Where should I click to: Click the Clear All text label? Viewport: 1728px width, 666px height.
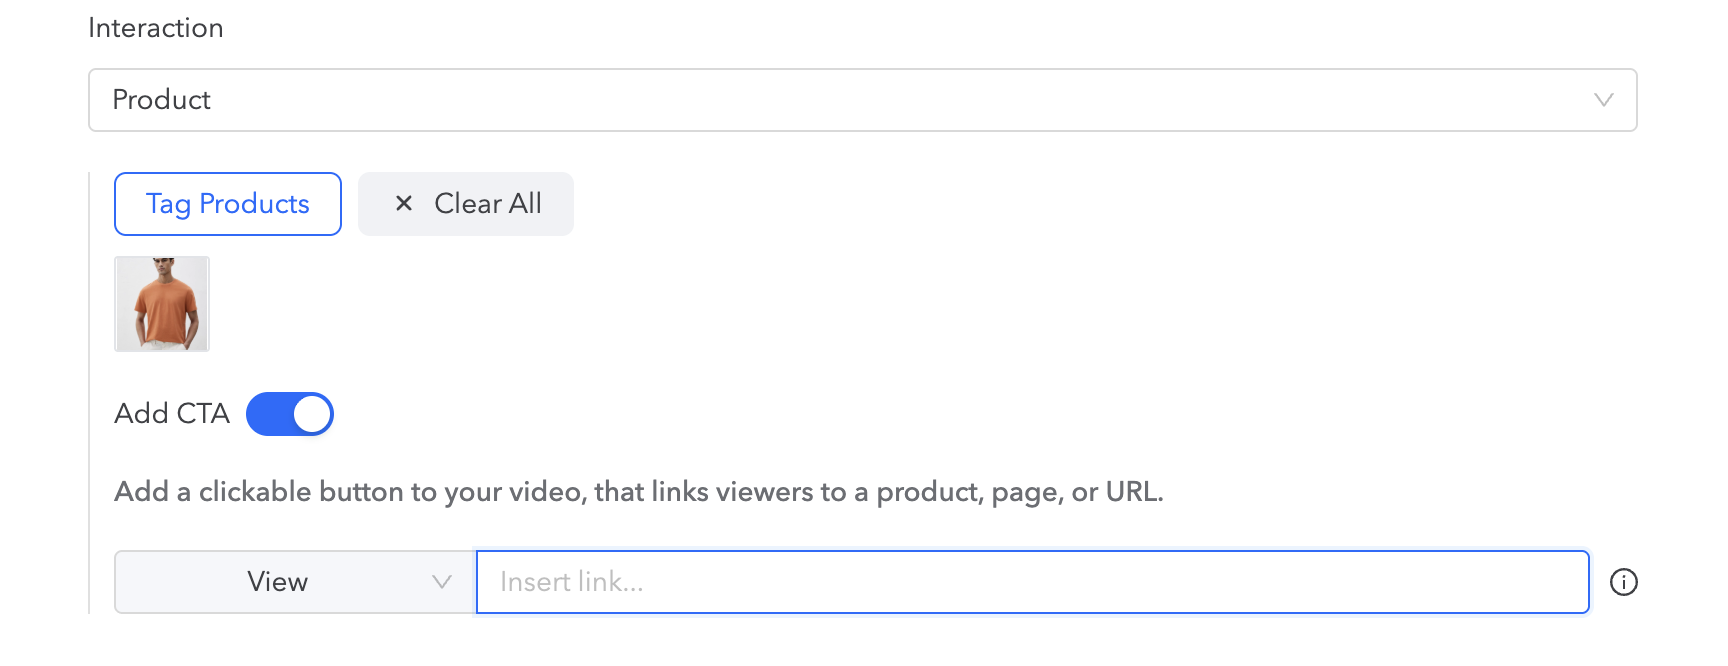[x=487, y=204]
